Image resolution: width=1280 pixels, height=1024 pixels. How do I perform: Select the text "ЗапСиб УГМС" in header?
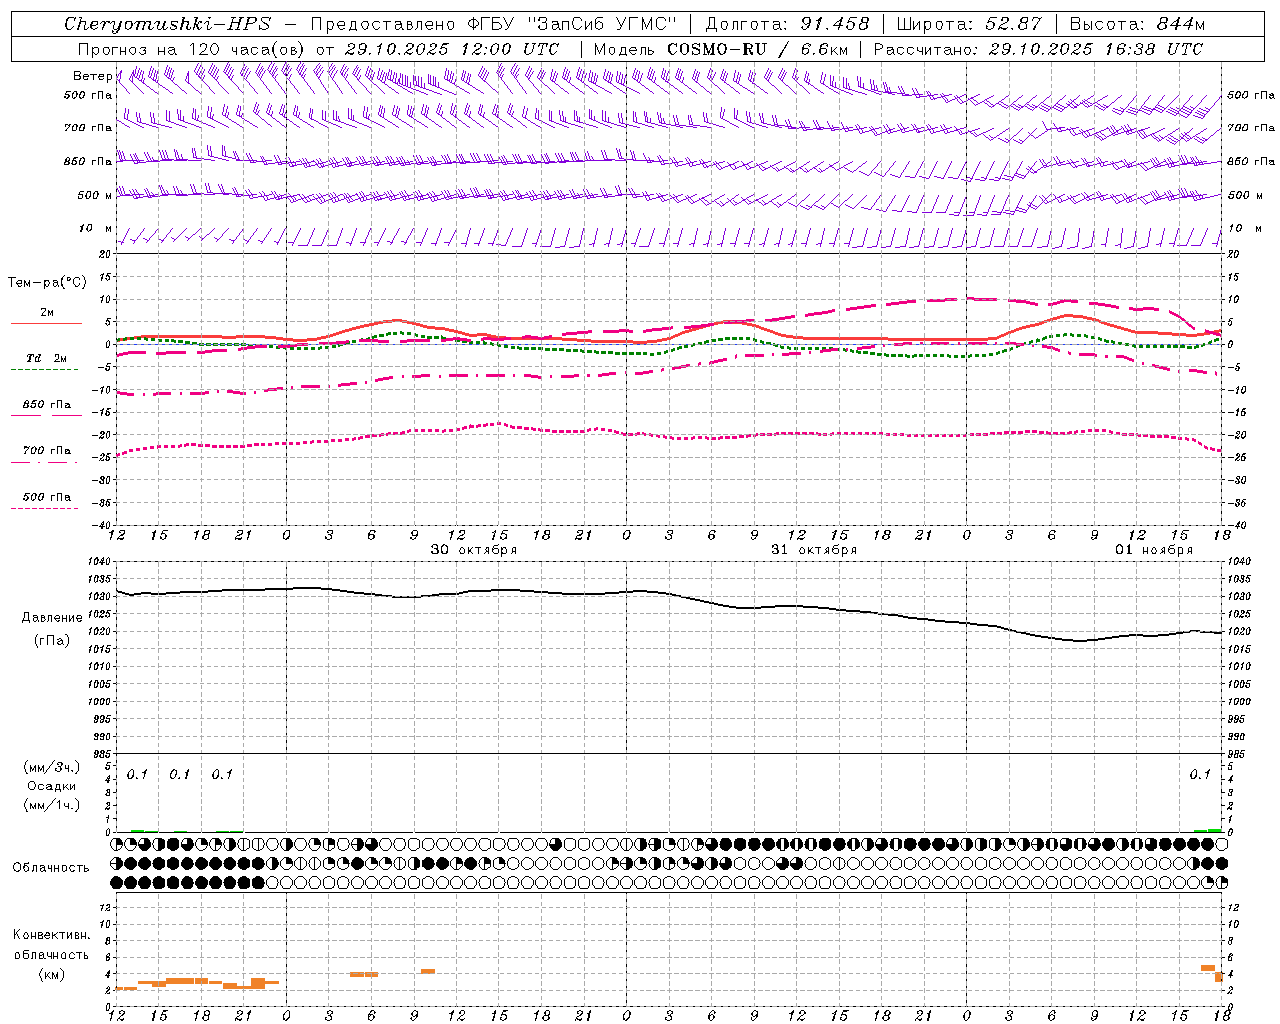(x=602, y=24)
